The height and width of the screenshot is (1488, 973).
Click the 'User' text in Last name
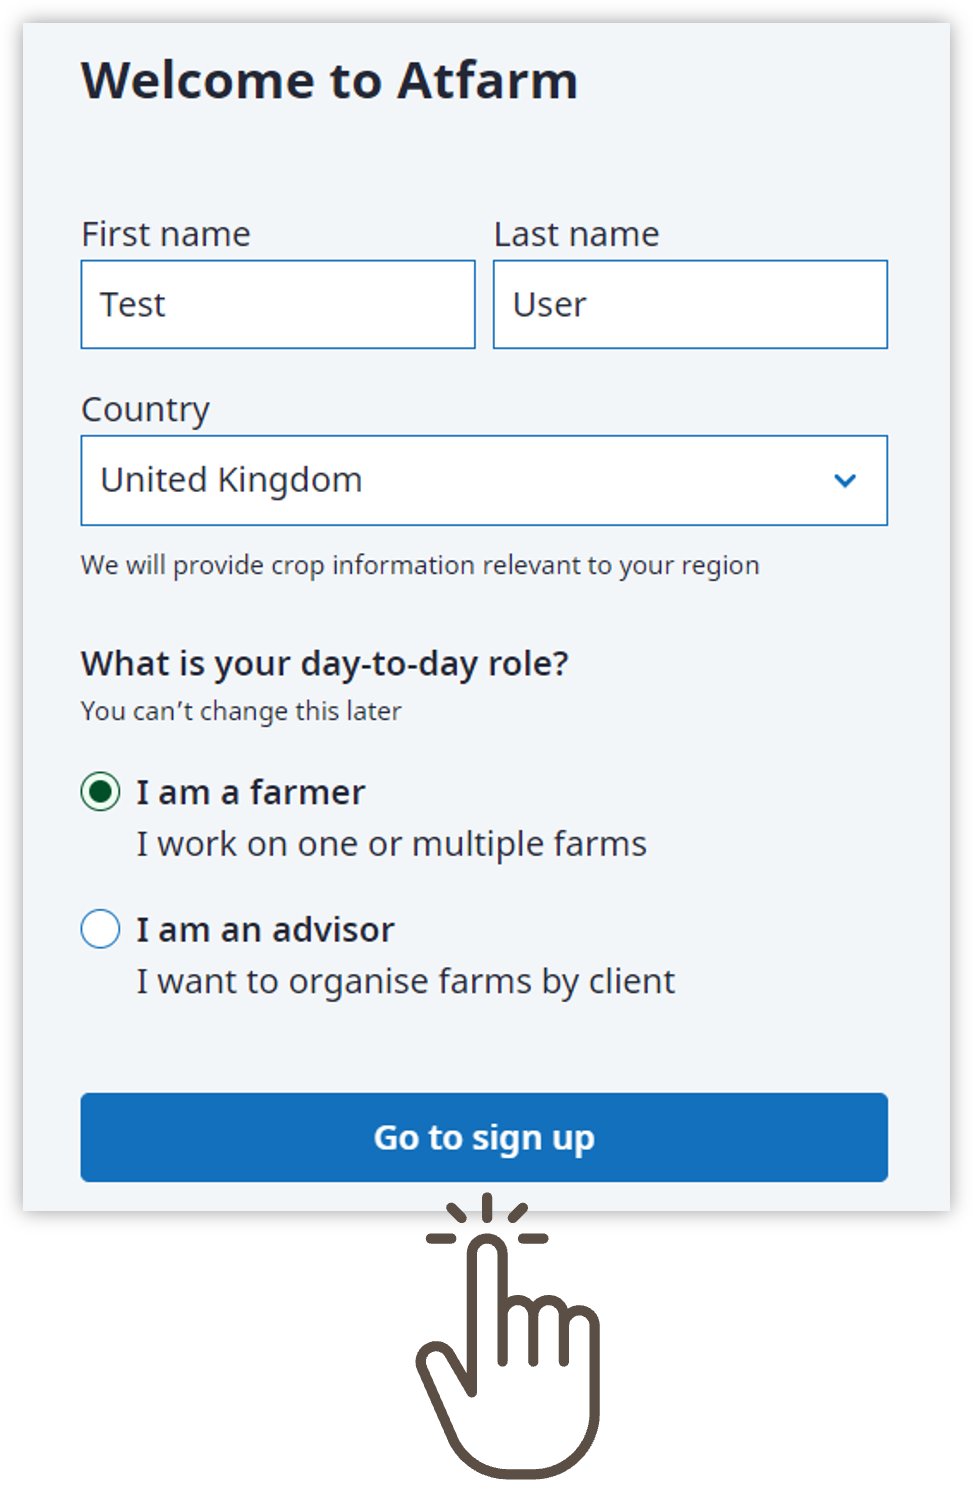pyautogui.click(x=550, y=305)
